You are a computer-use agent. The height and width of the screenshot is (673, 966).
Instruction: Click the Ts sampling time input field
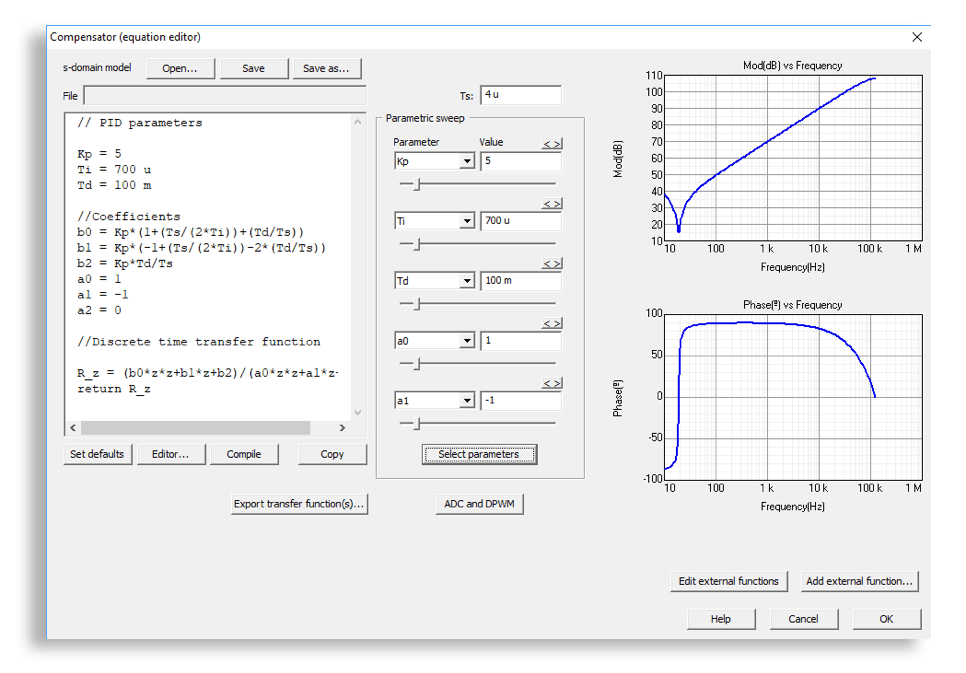click(520, 95)
